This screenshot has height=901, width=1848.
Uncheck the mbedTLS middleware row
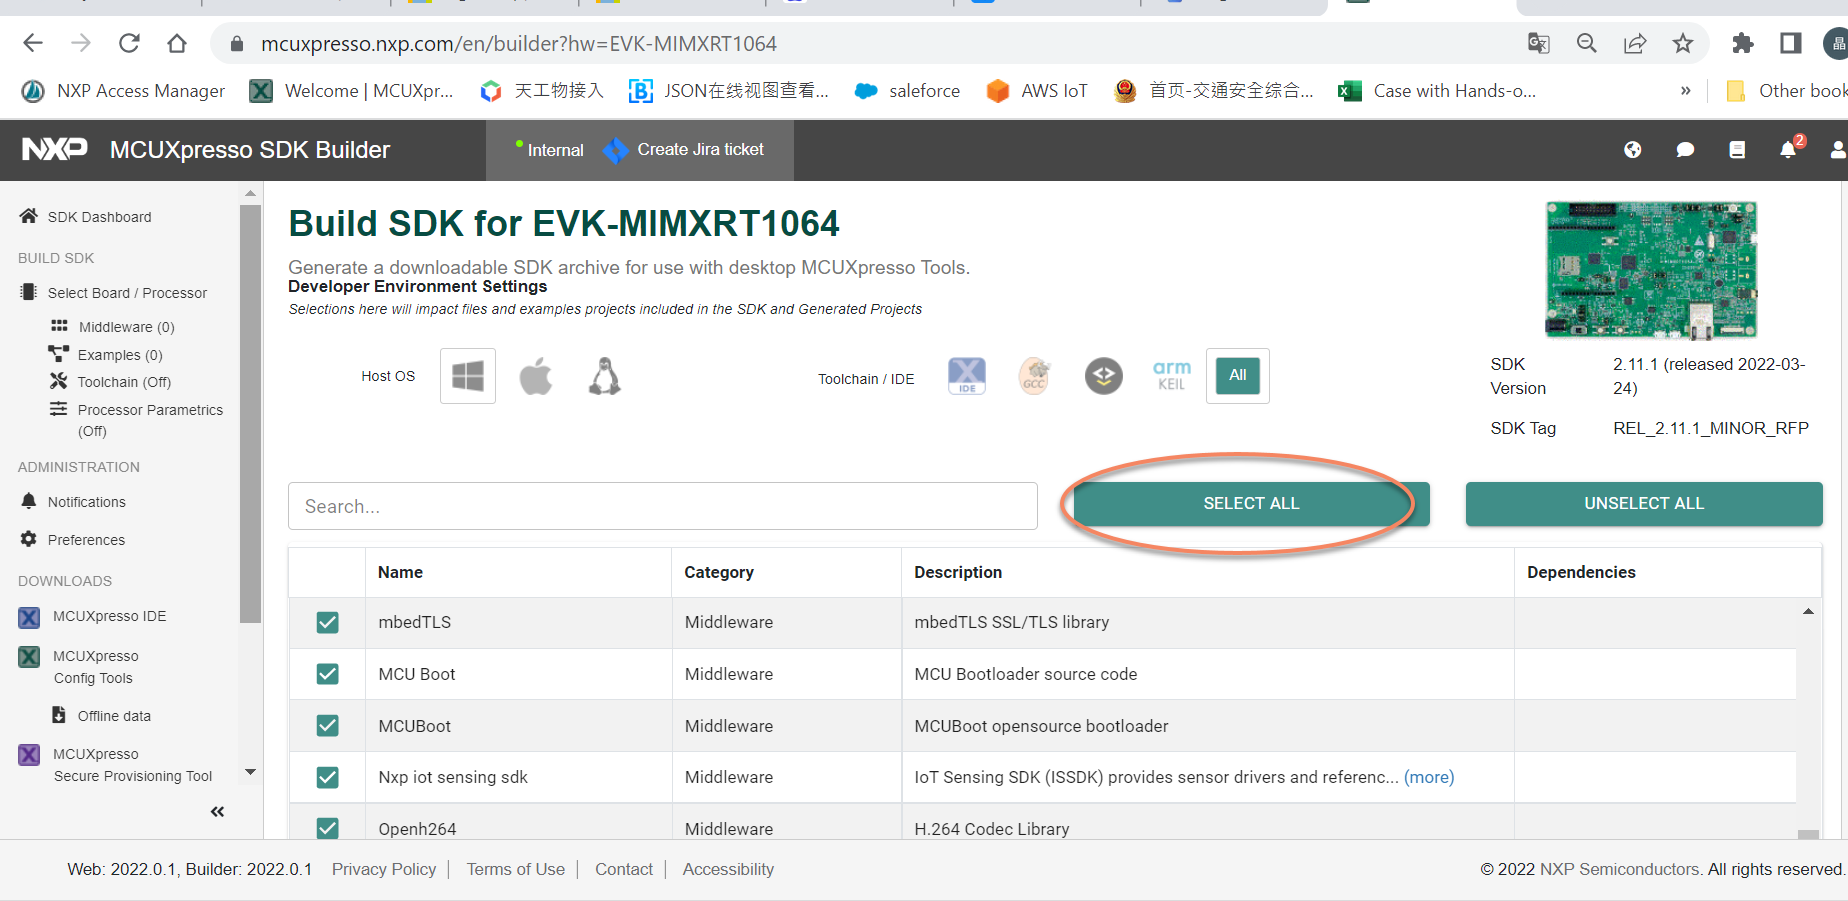(327, 622)
